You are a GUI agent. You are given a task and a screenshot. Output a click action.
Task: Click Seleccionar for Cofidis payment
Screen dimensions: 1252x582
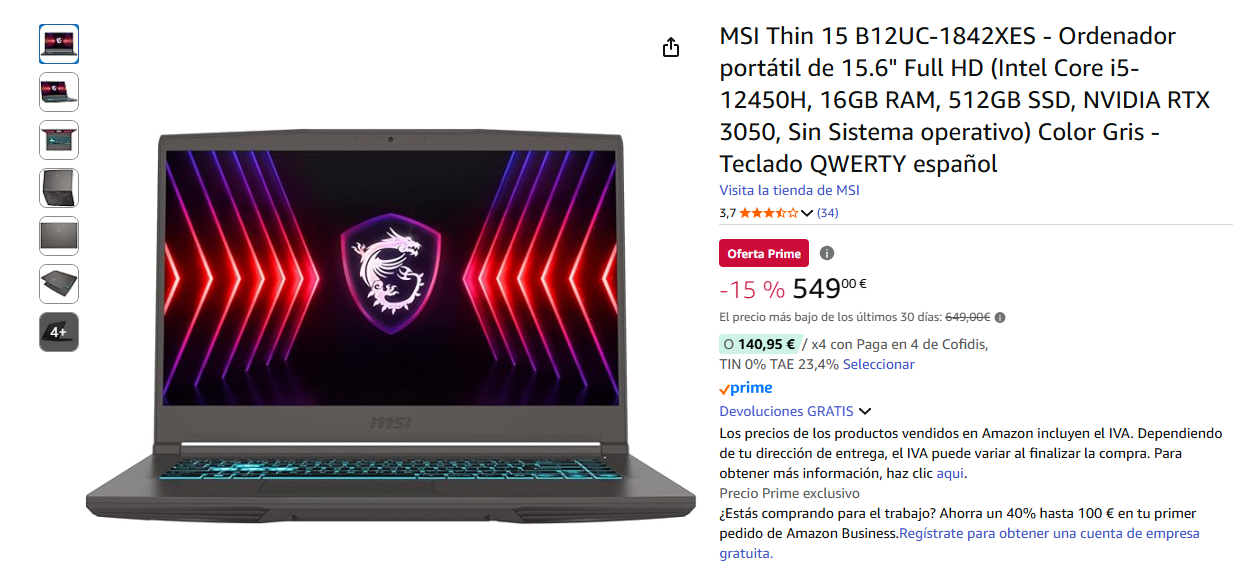pyautogui.click(x=879, y=364)
